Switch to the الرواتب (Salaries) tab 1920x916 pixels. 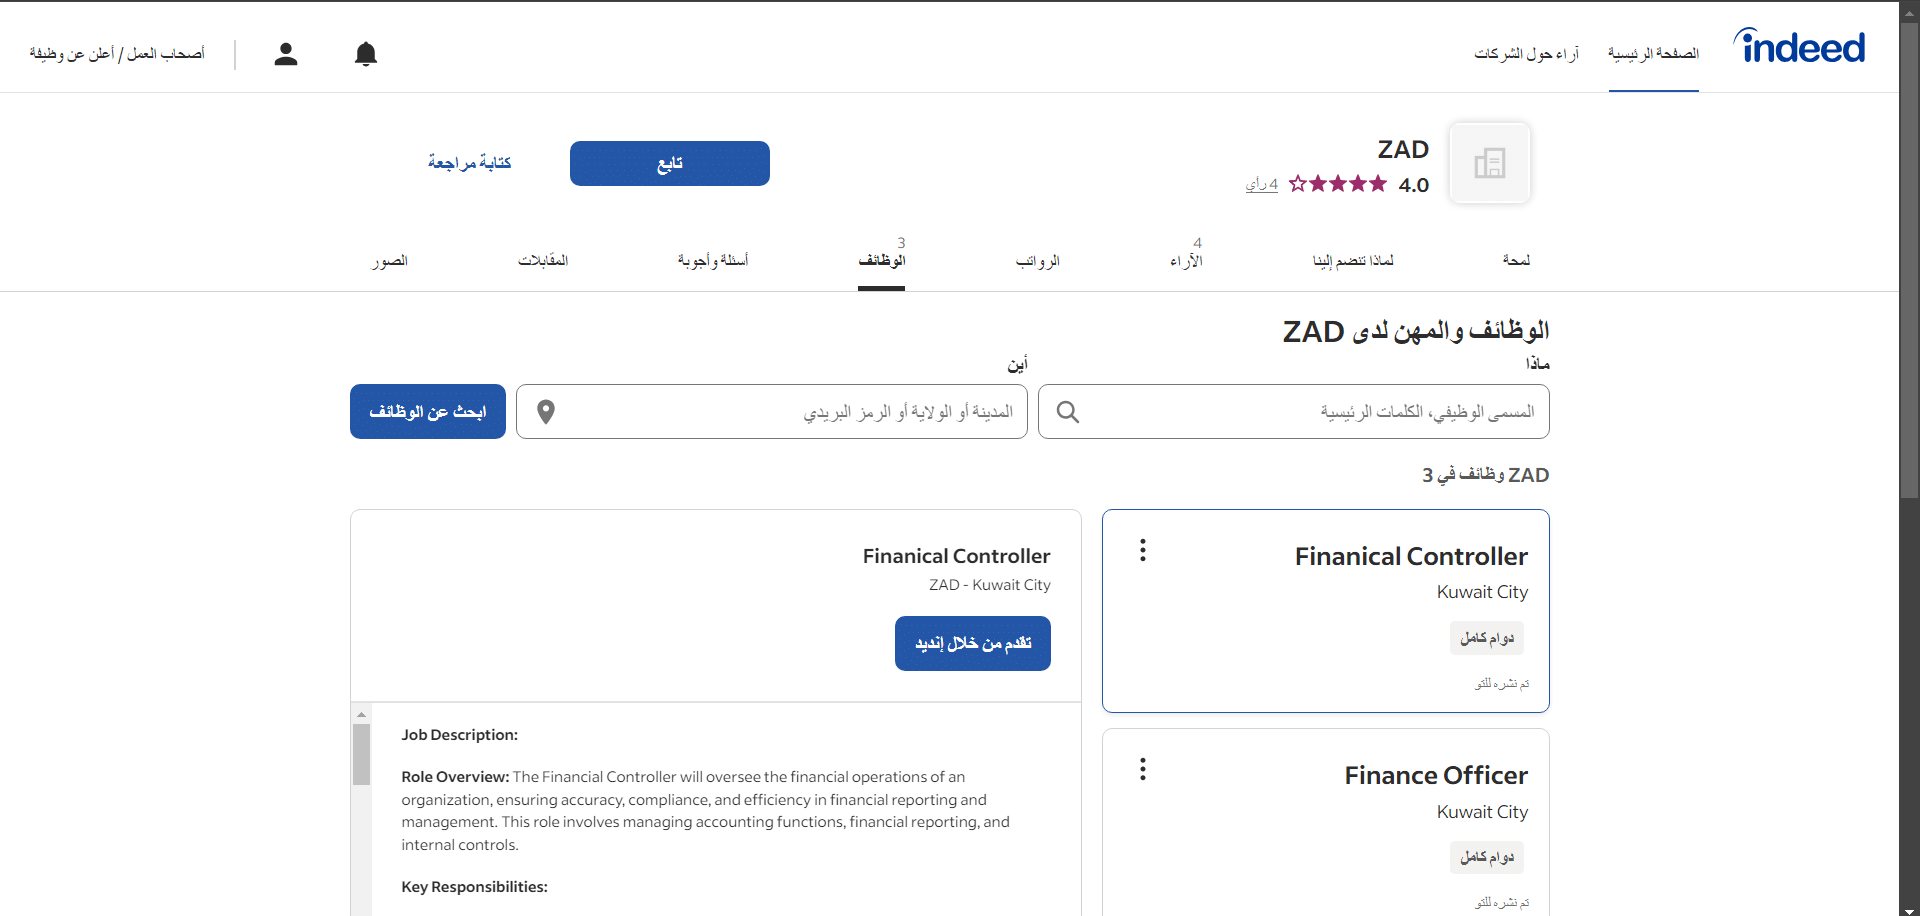click(x=1038, y=261)
